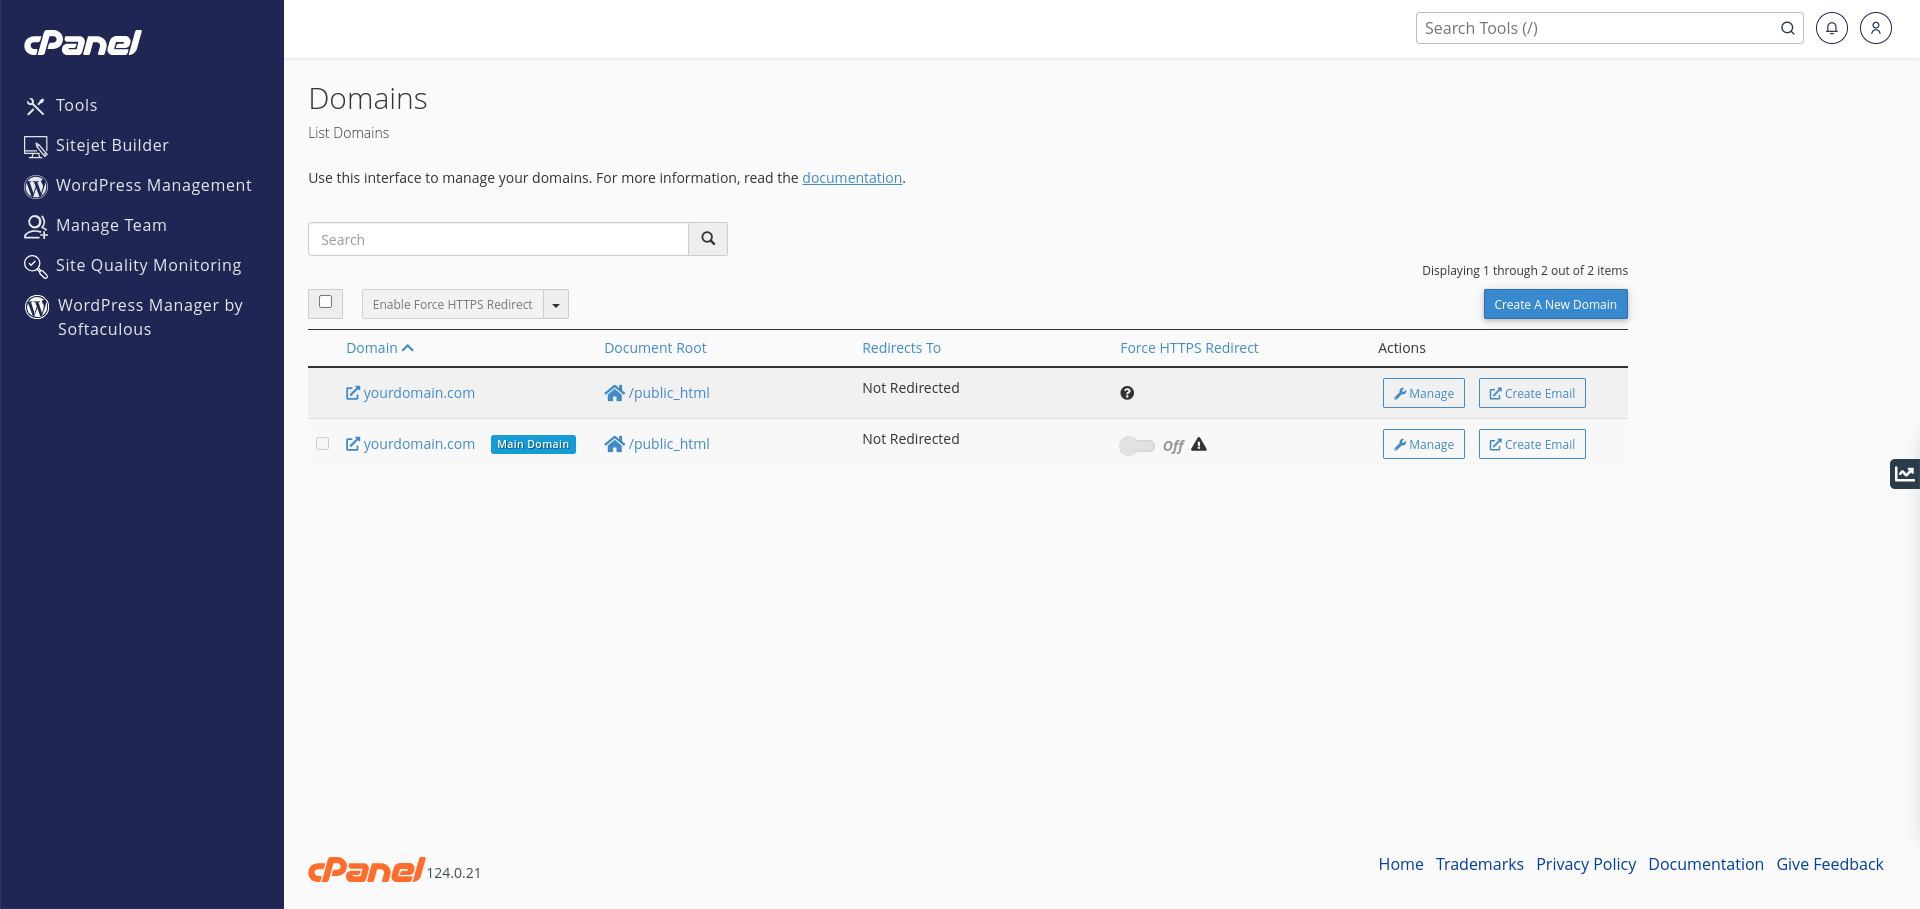Open first yourdomain.com external link

pyautogui.click(x=410, y=393)
